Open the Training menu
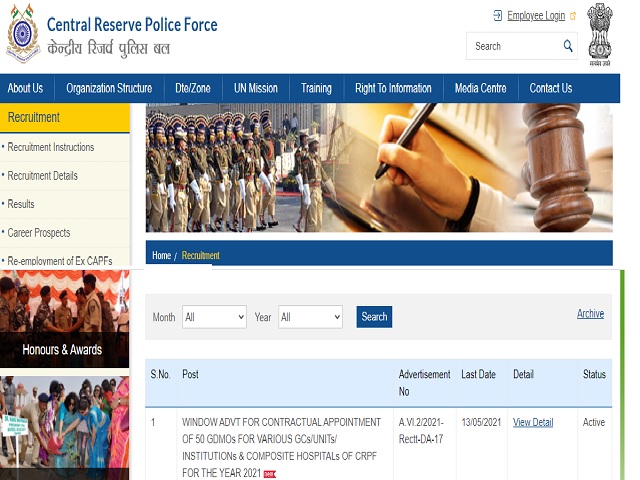Viewport: 640px width, 480px height. 316,88
